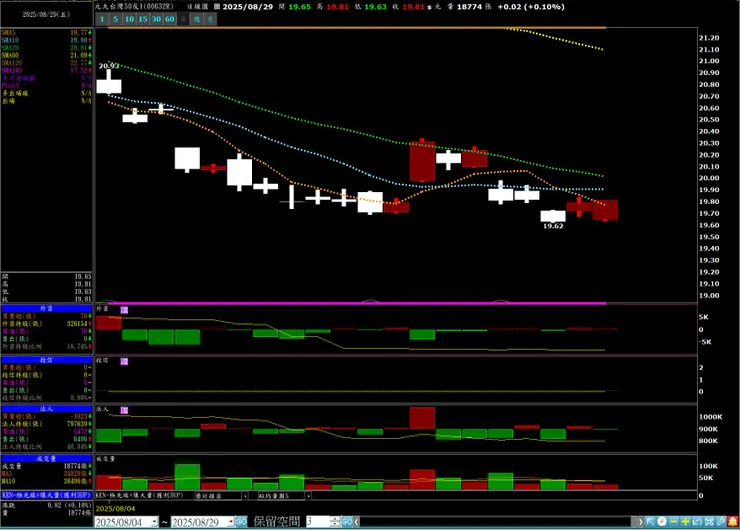
Task: Click the horizontal chart scrollbar track
Action: (498, 522)
